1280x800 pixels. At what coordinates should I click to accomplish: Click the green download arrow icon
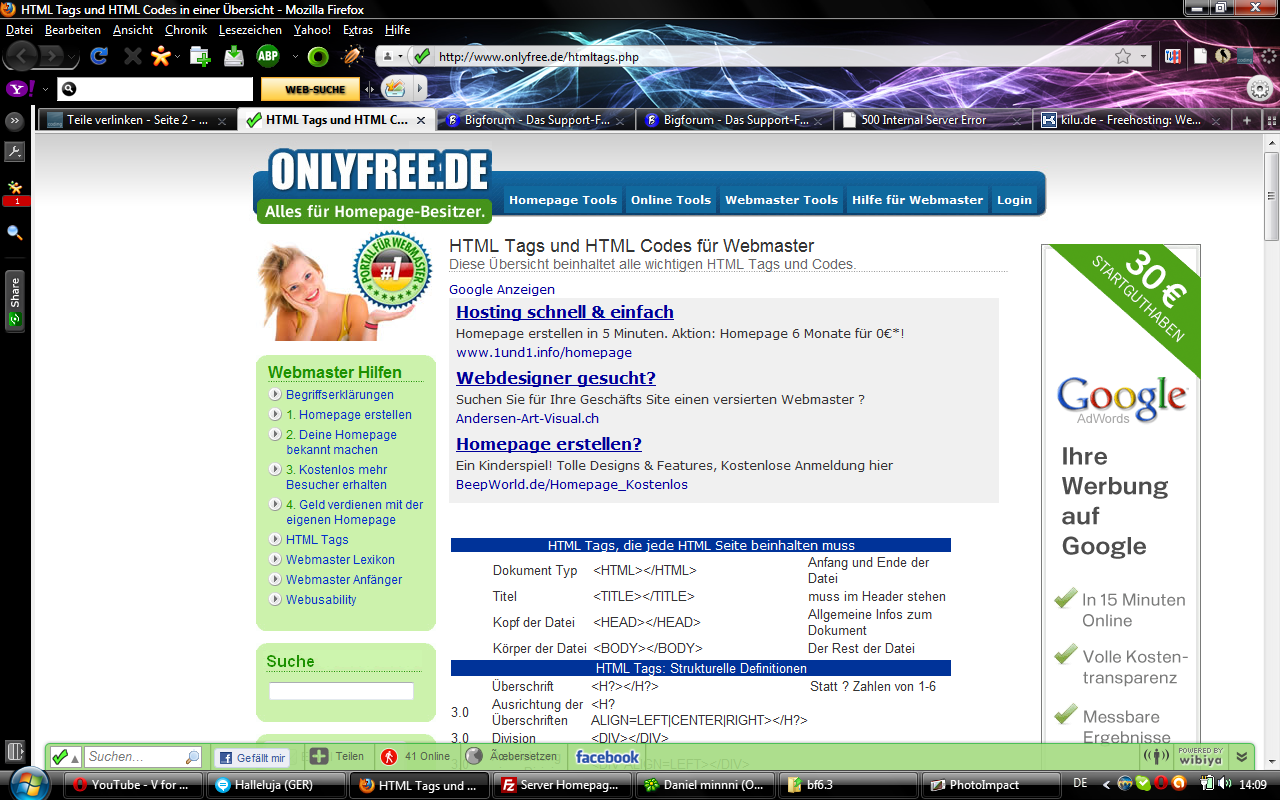click(234, 56)
